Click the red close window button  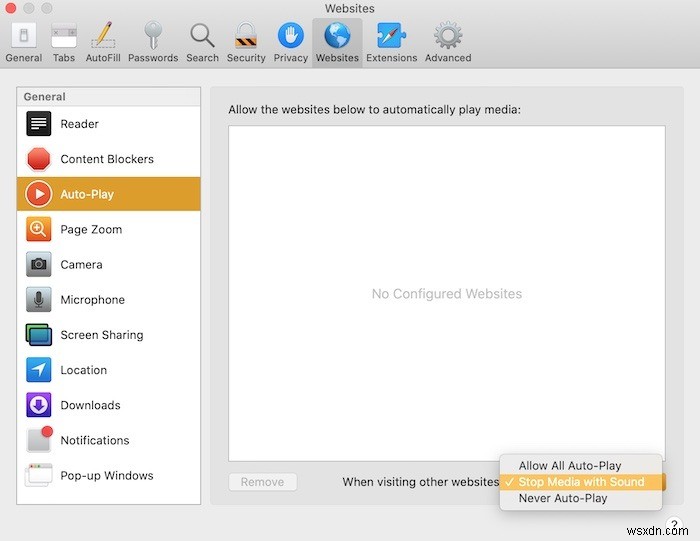click(x=10, y=8)
